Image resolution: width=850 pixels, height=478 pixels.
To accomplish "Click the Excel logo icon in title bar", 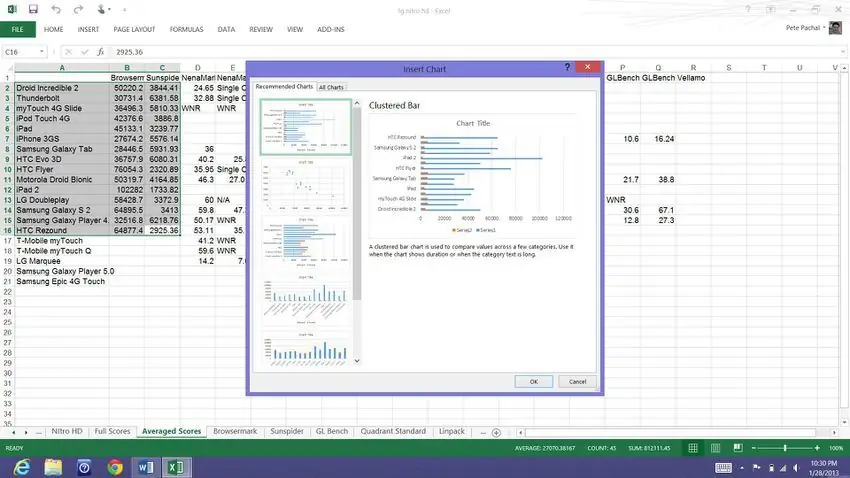I will [x=11, y=9].
